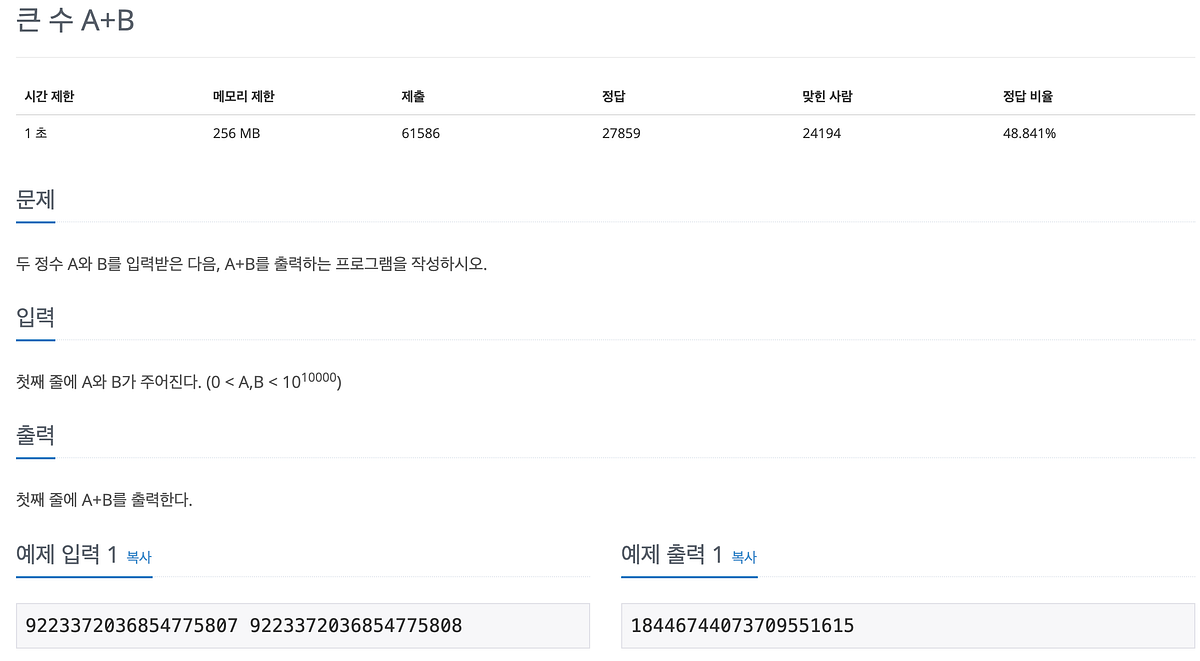The width and height of the screenshot is (1200, 661).
Task: Click the 출력 section heading
Action: click(x=35, y=434)
